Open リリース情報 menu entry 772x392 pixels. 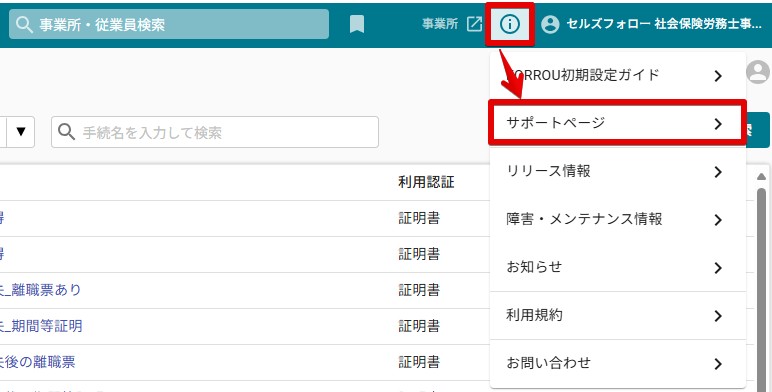pos(618,171)
